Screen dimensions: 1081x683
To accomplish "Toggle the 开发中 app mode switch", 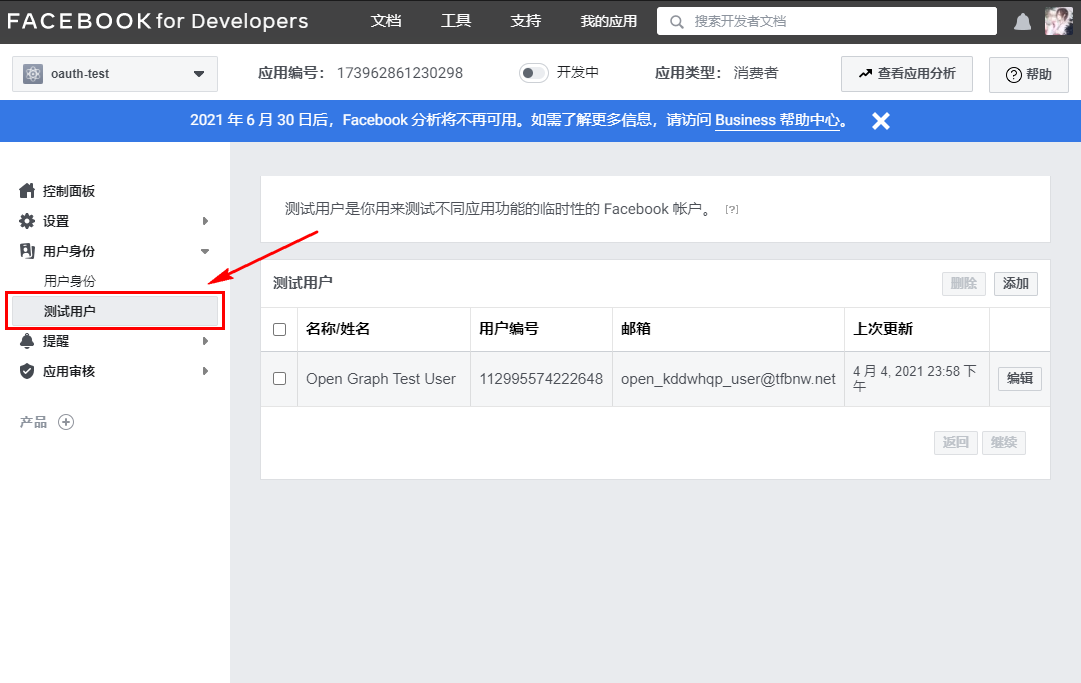I will tap(534, 73).
